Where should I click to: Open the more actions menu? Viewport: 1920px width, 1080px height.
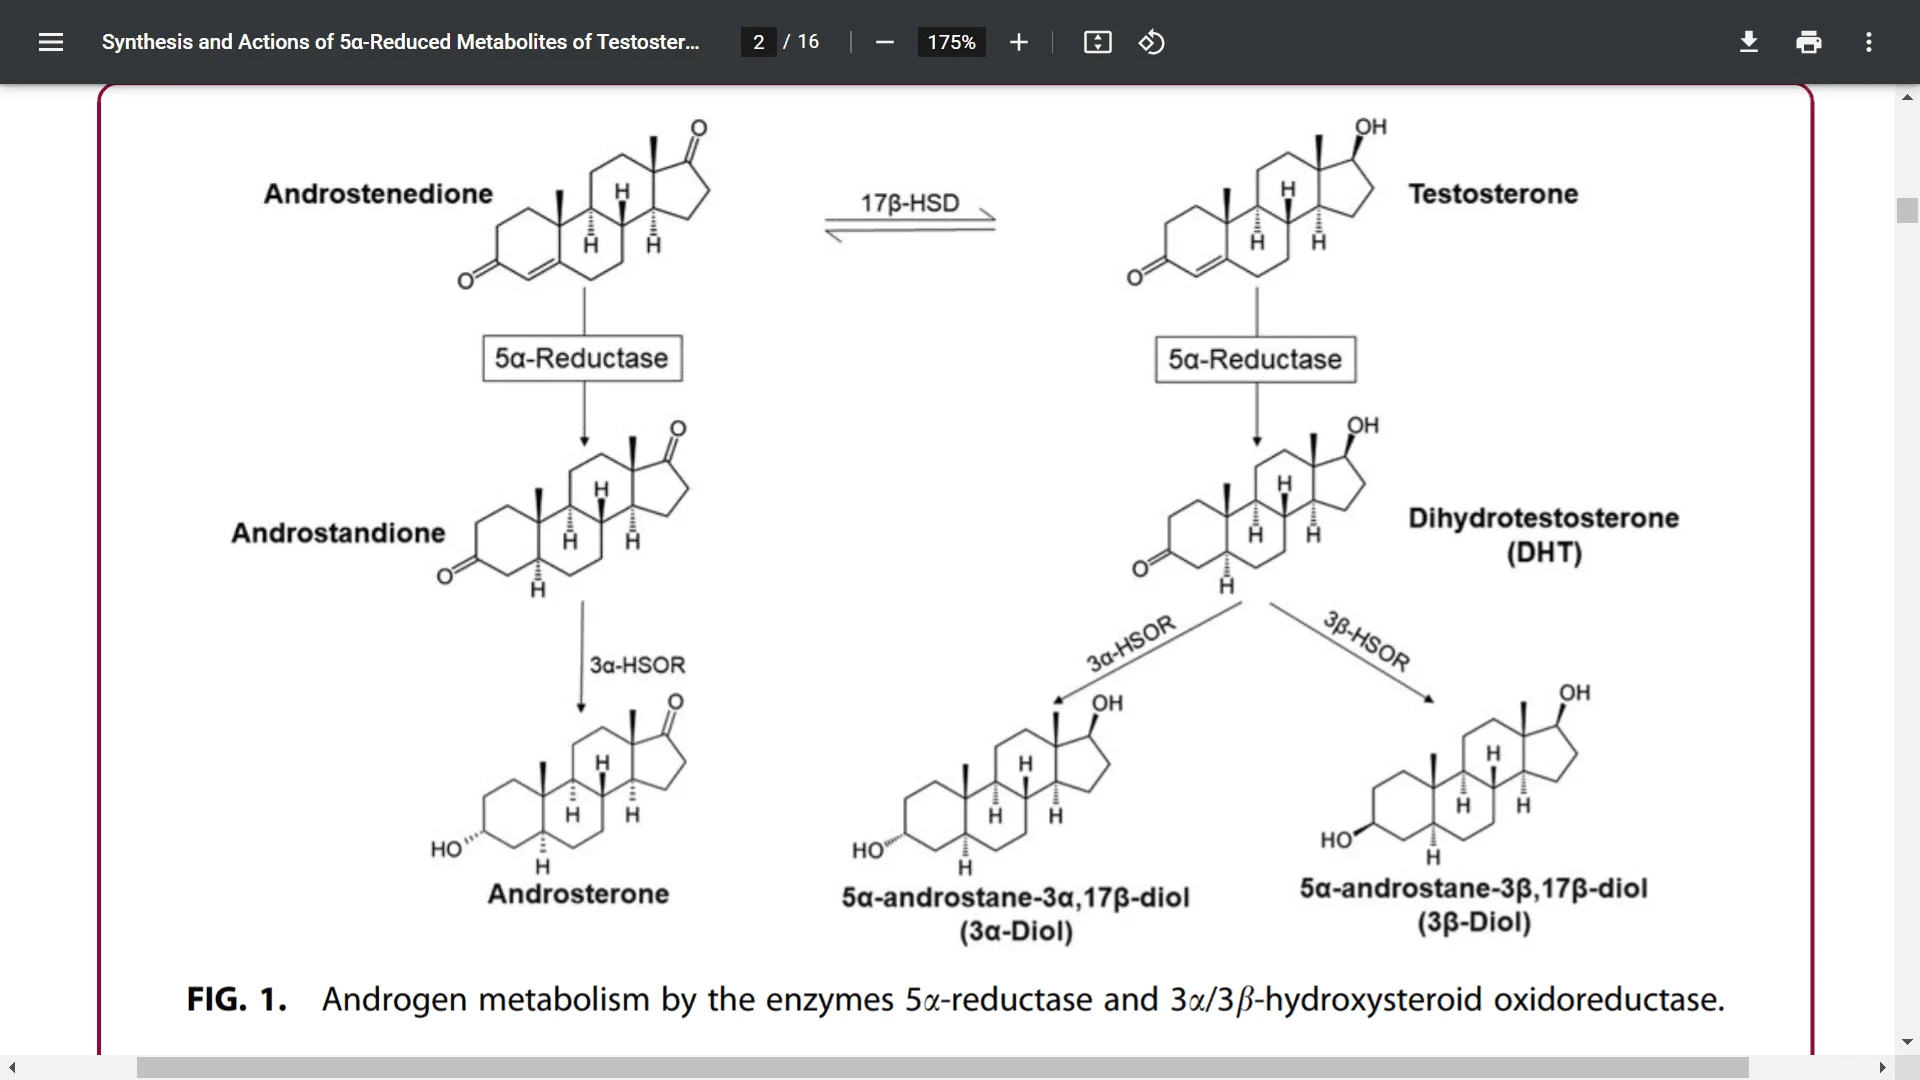coord(1869,42)
